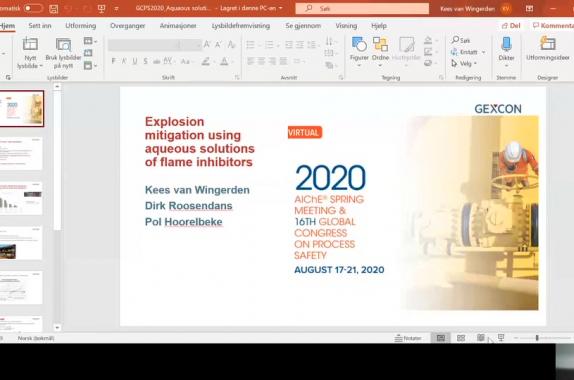
Task: Switch to slide sorter view icon
Action: click(x=461, y=338)
